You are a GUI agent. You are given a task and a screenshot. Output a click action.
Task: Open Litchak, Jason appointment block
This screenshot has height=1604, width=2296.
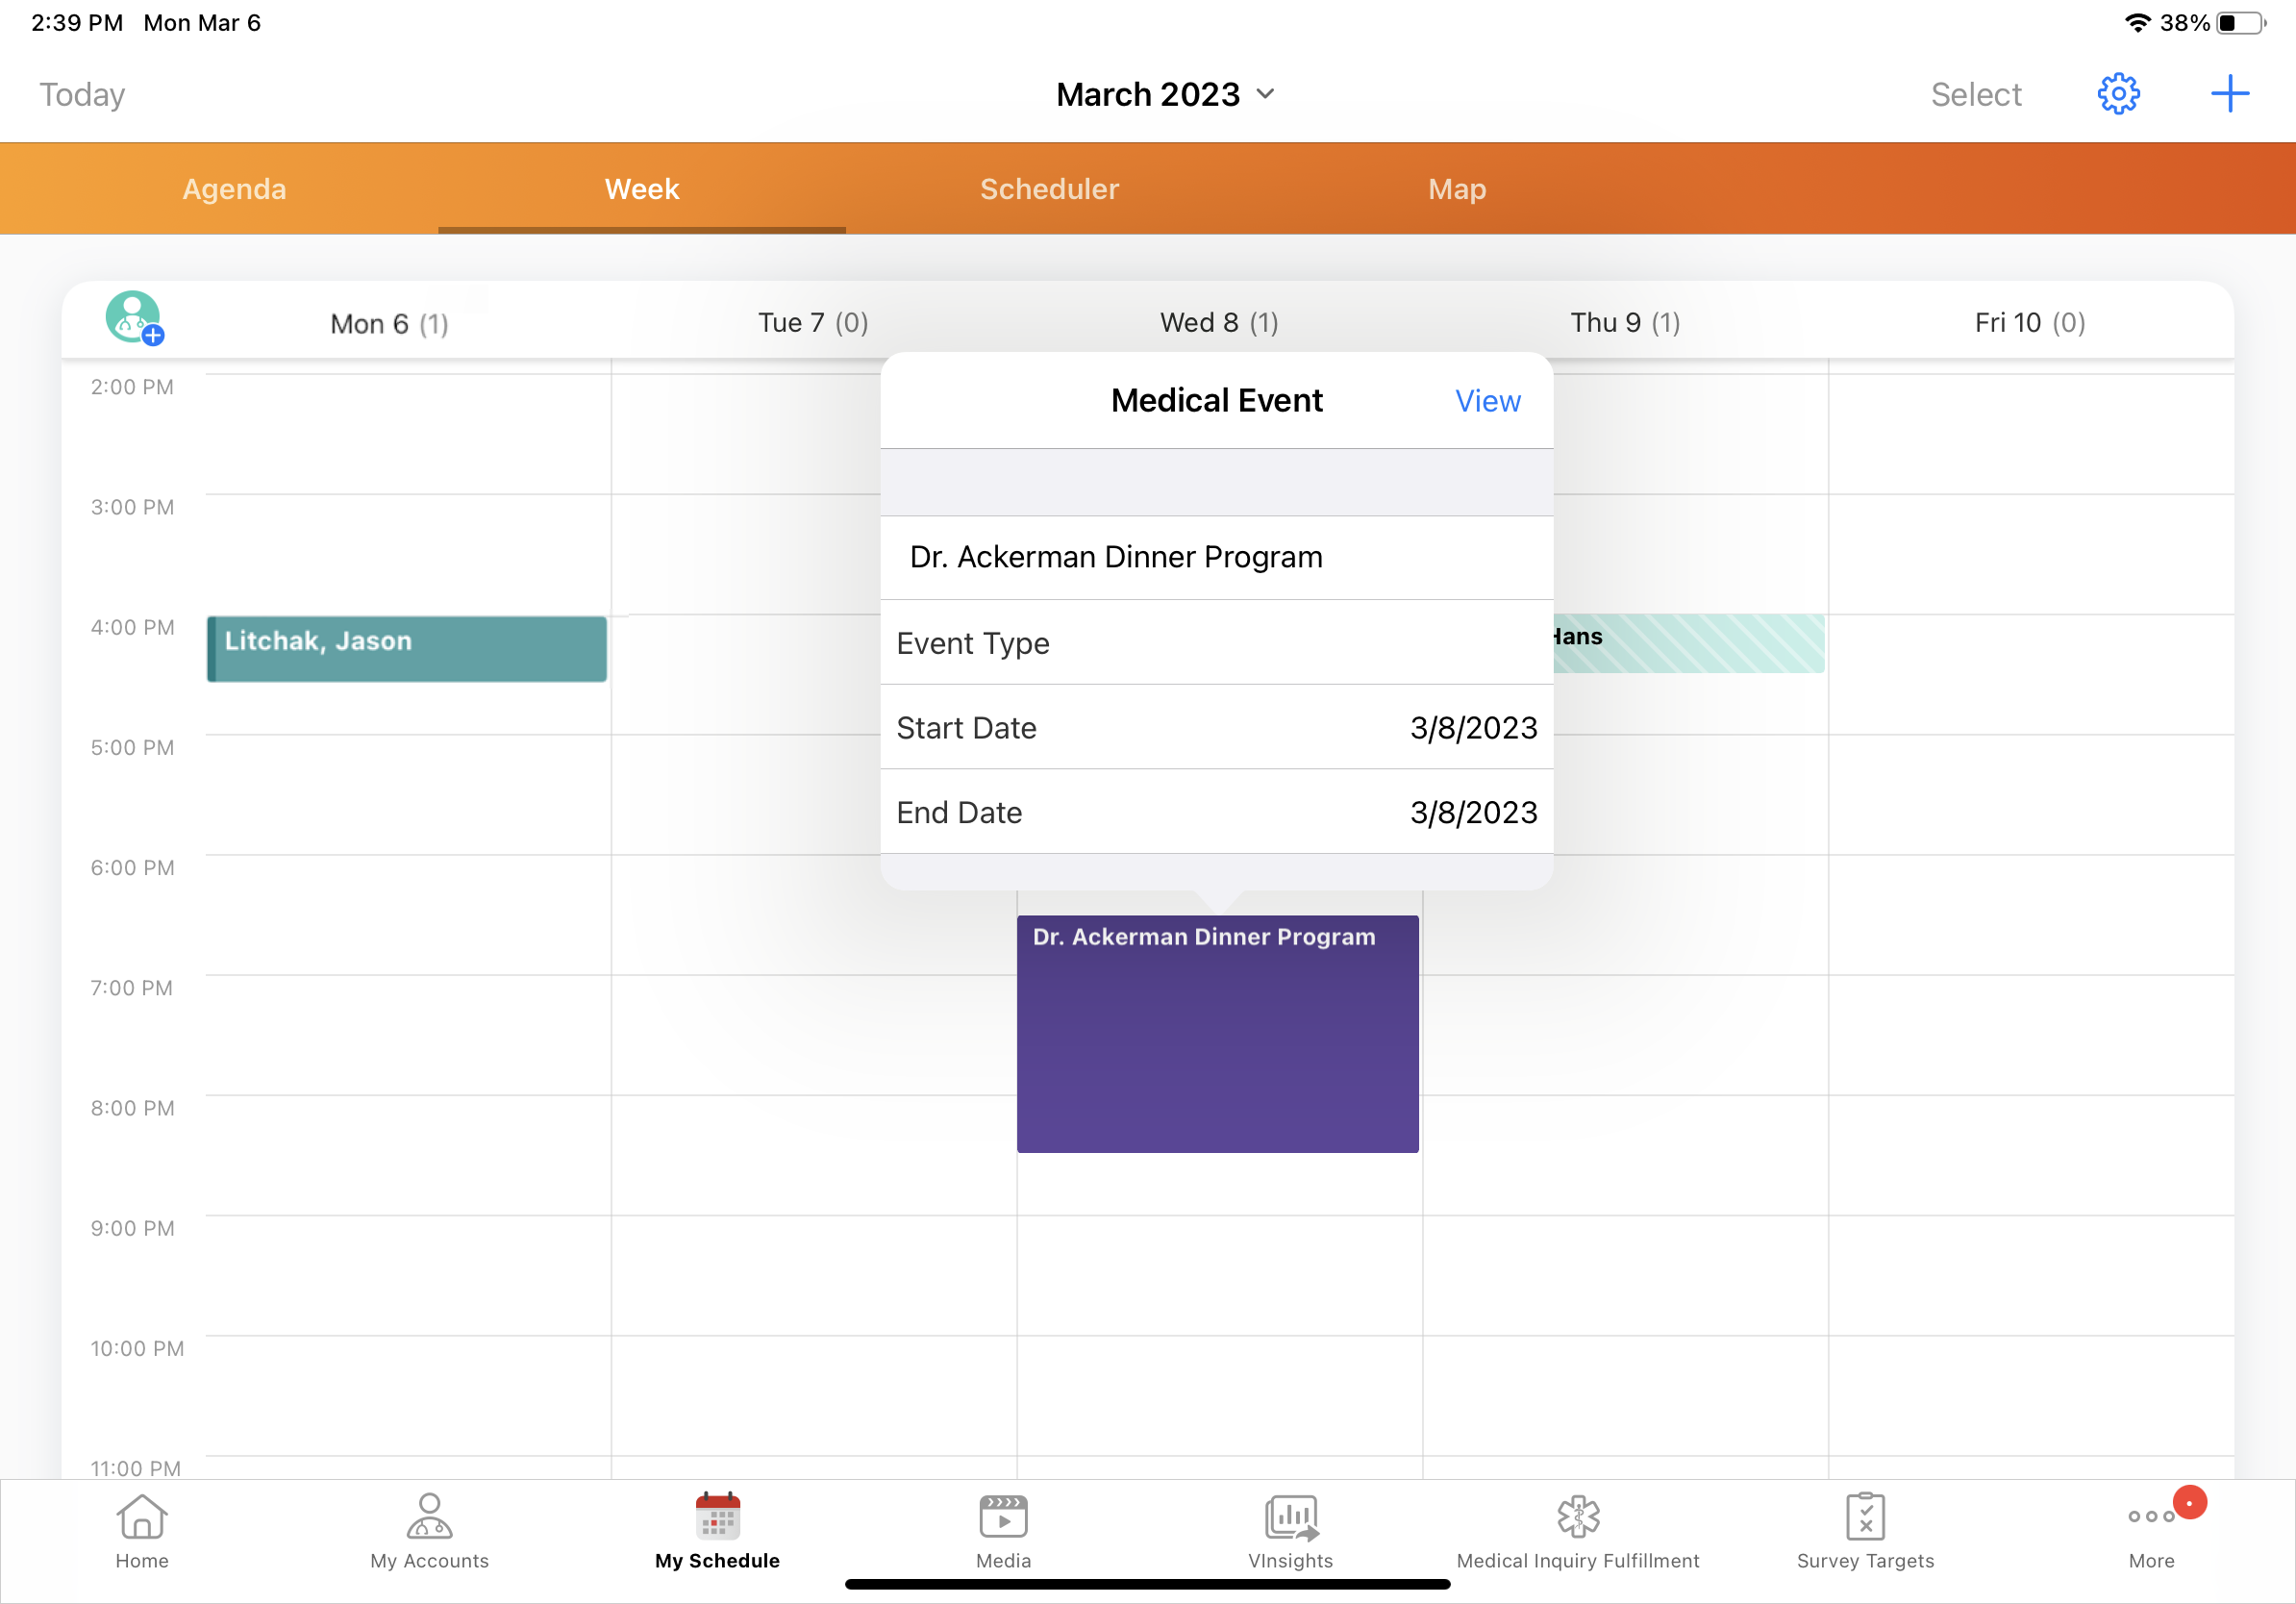407,648
